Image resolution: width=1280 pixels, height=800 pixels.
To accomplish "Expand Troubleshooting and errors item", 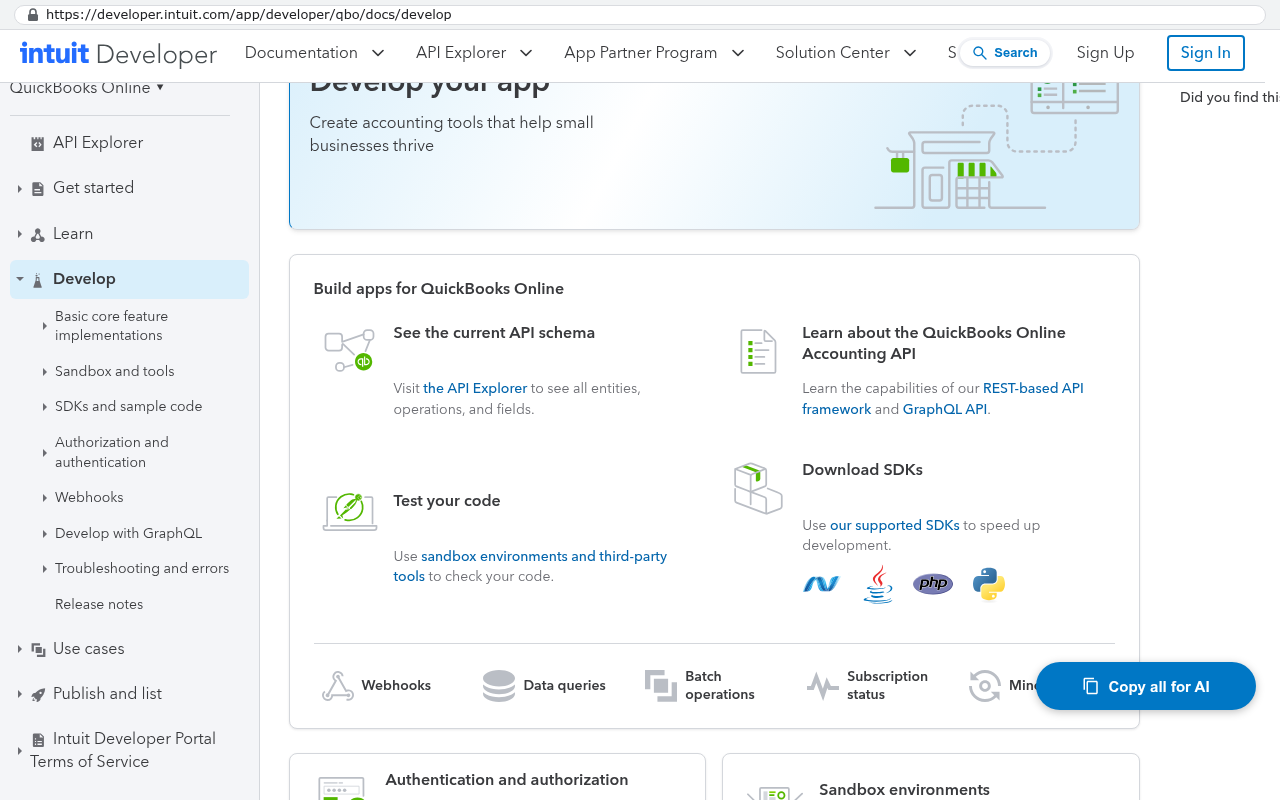I will pyautogui.click(x=45, y=569).
